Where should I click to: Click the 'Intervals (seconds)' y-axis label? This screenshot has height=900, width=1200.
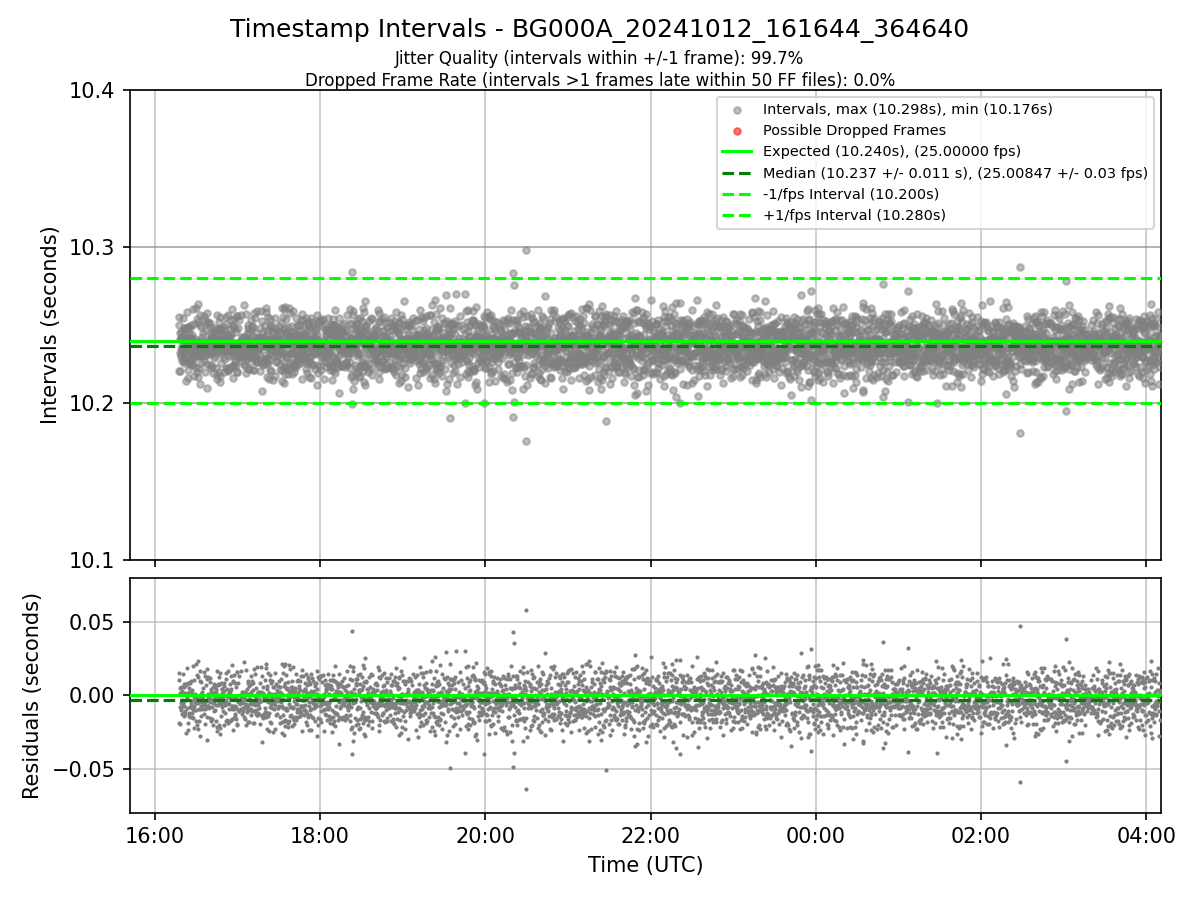point(50,325)
